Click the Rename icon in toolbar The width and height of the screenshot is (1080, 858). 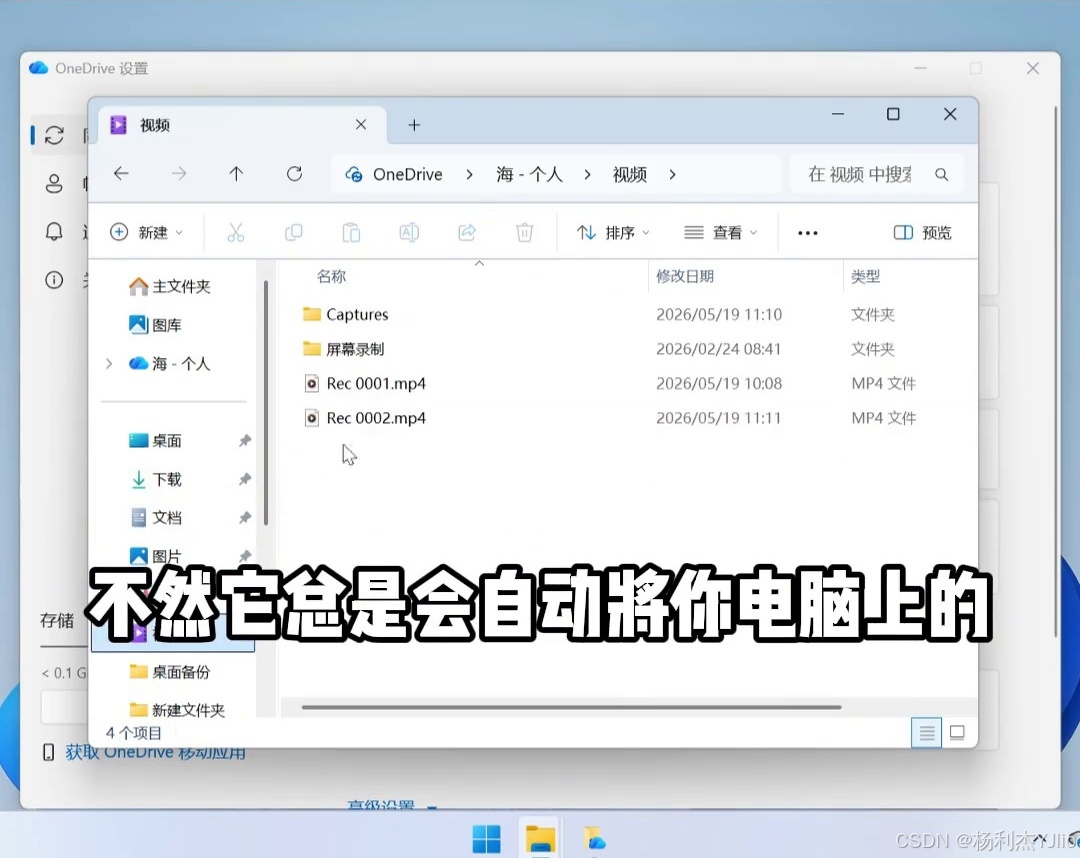click(409, 233)
